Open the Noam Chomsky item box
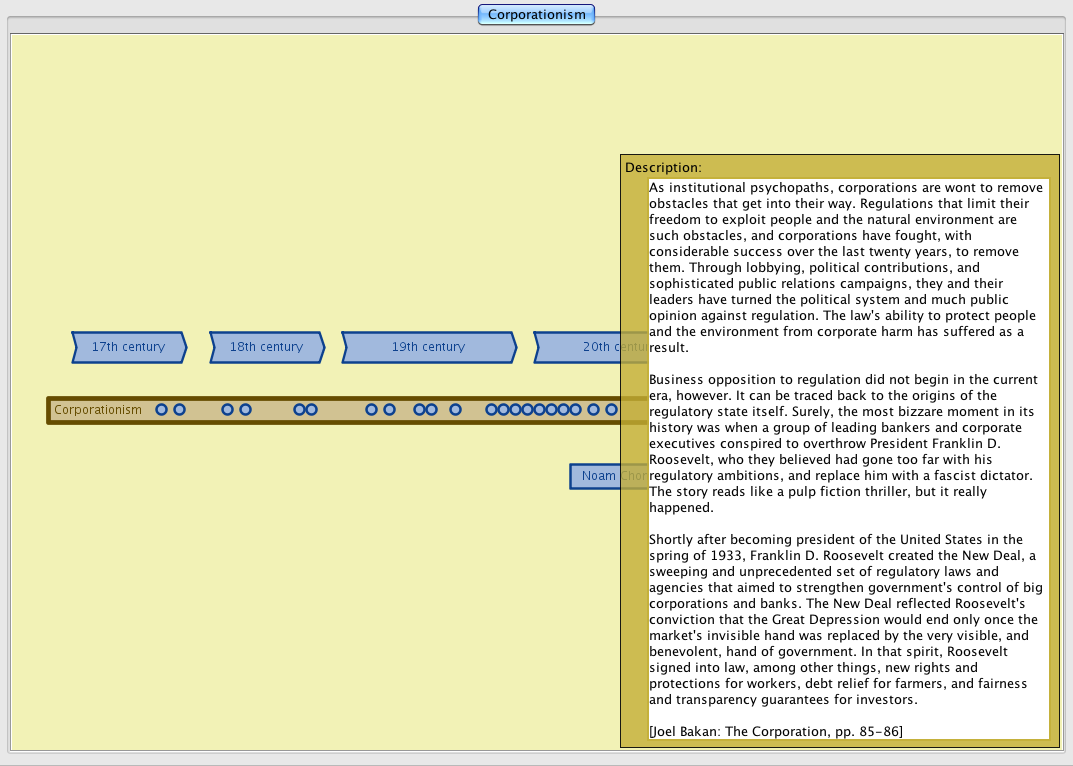This screenshot has height=766, width=1073. pos(597,476)
